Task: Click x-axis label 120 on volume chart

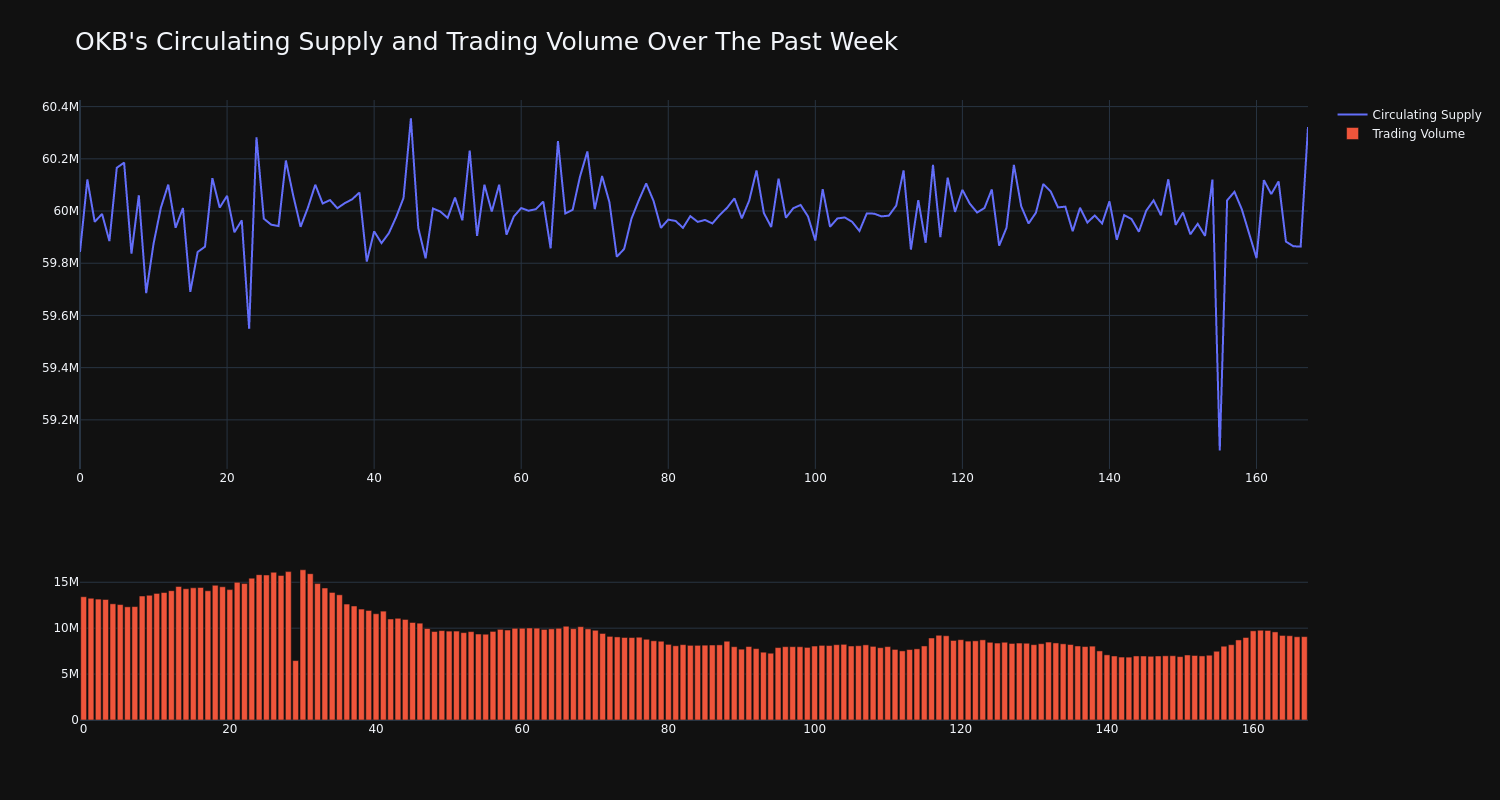Action: 961,729
